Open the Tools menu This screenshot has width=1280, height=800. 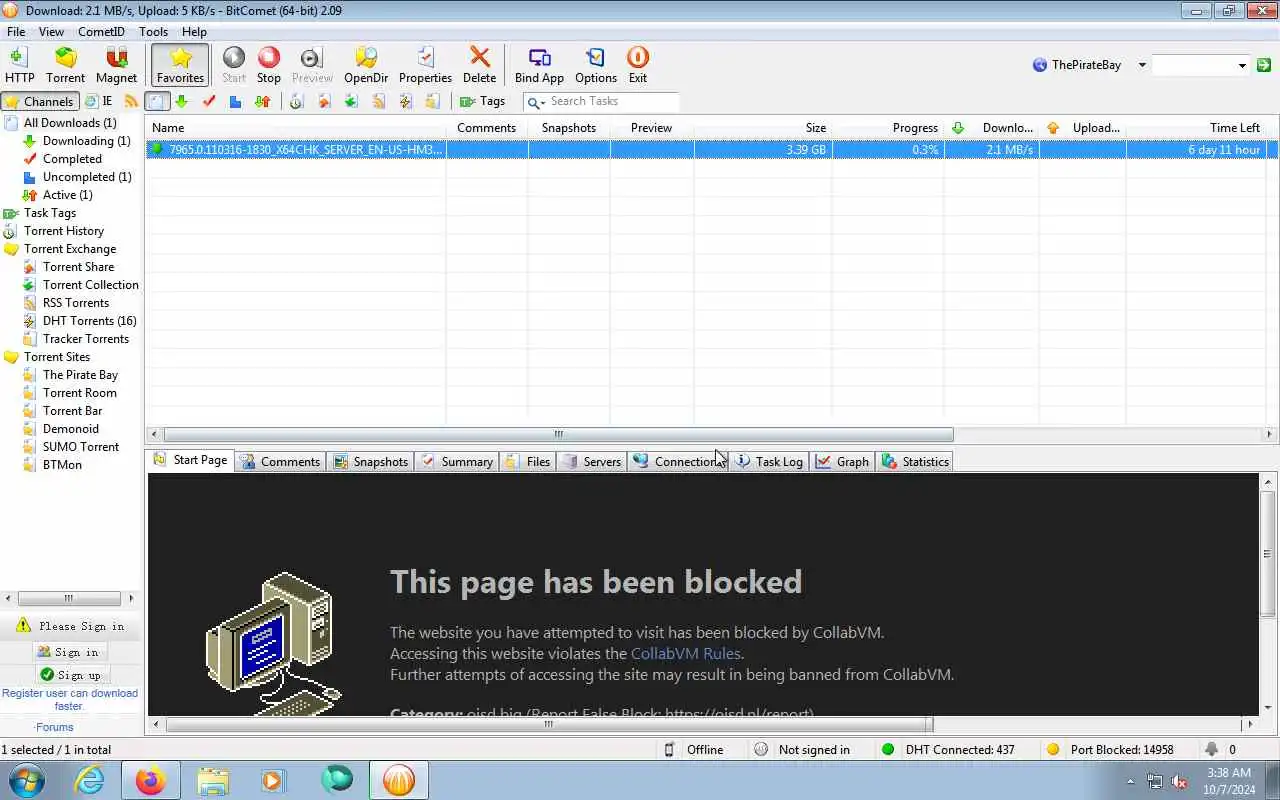click(x=153, y=32)
